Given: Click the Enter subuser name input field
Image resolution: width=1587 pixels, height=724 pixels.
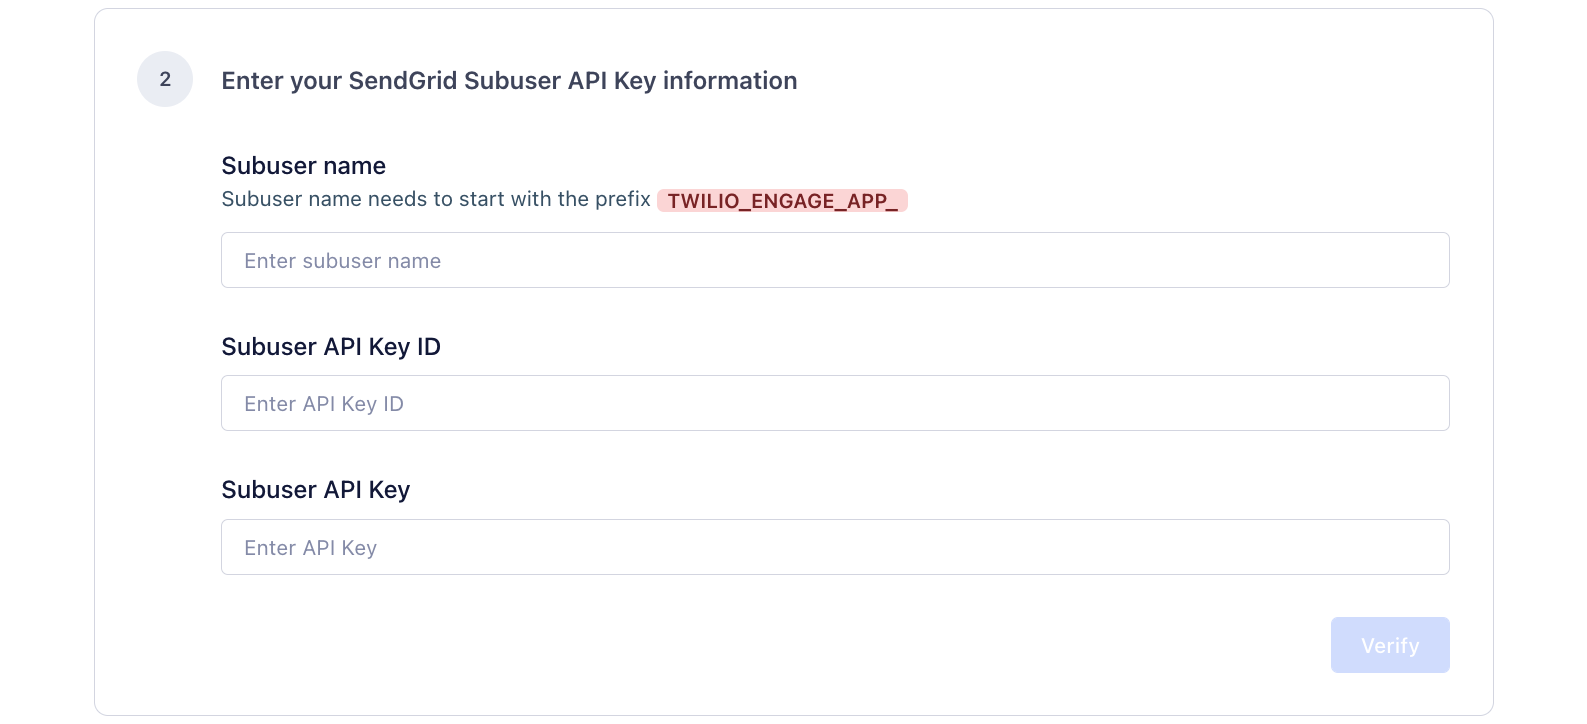Looking at the screenshot, I should 835,260.
